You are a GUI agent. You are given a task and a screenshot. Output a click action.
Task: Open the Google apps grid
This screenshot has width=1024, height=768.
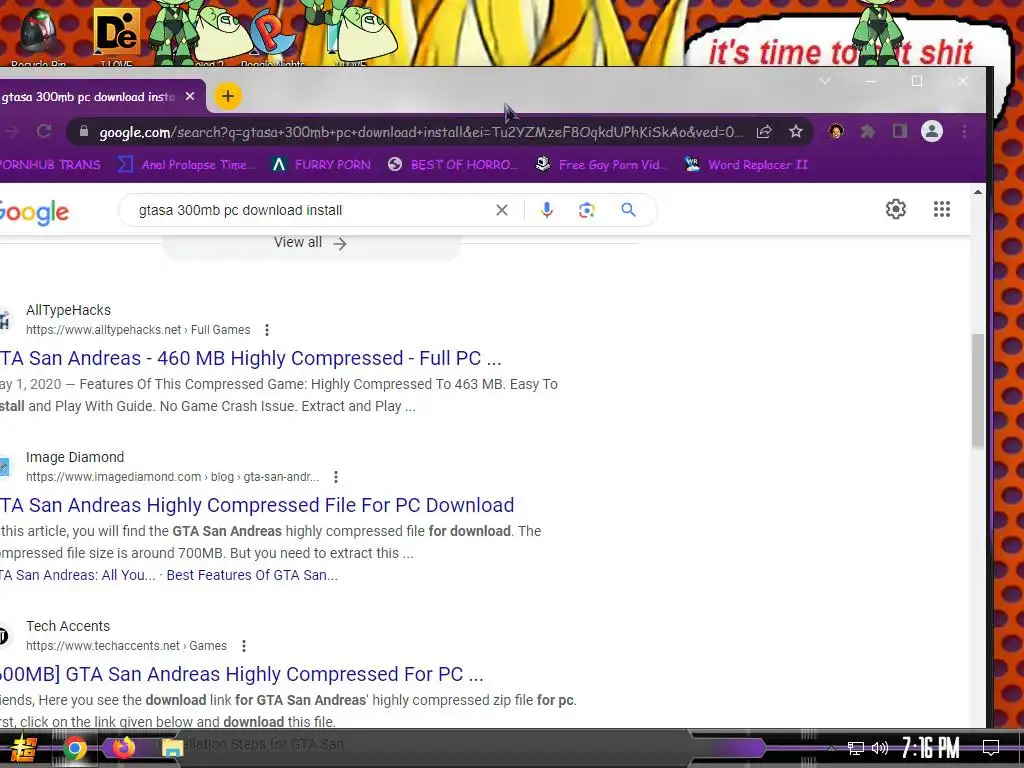tap(942, 209)
